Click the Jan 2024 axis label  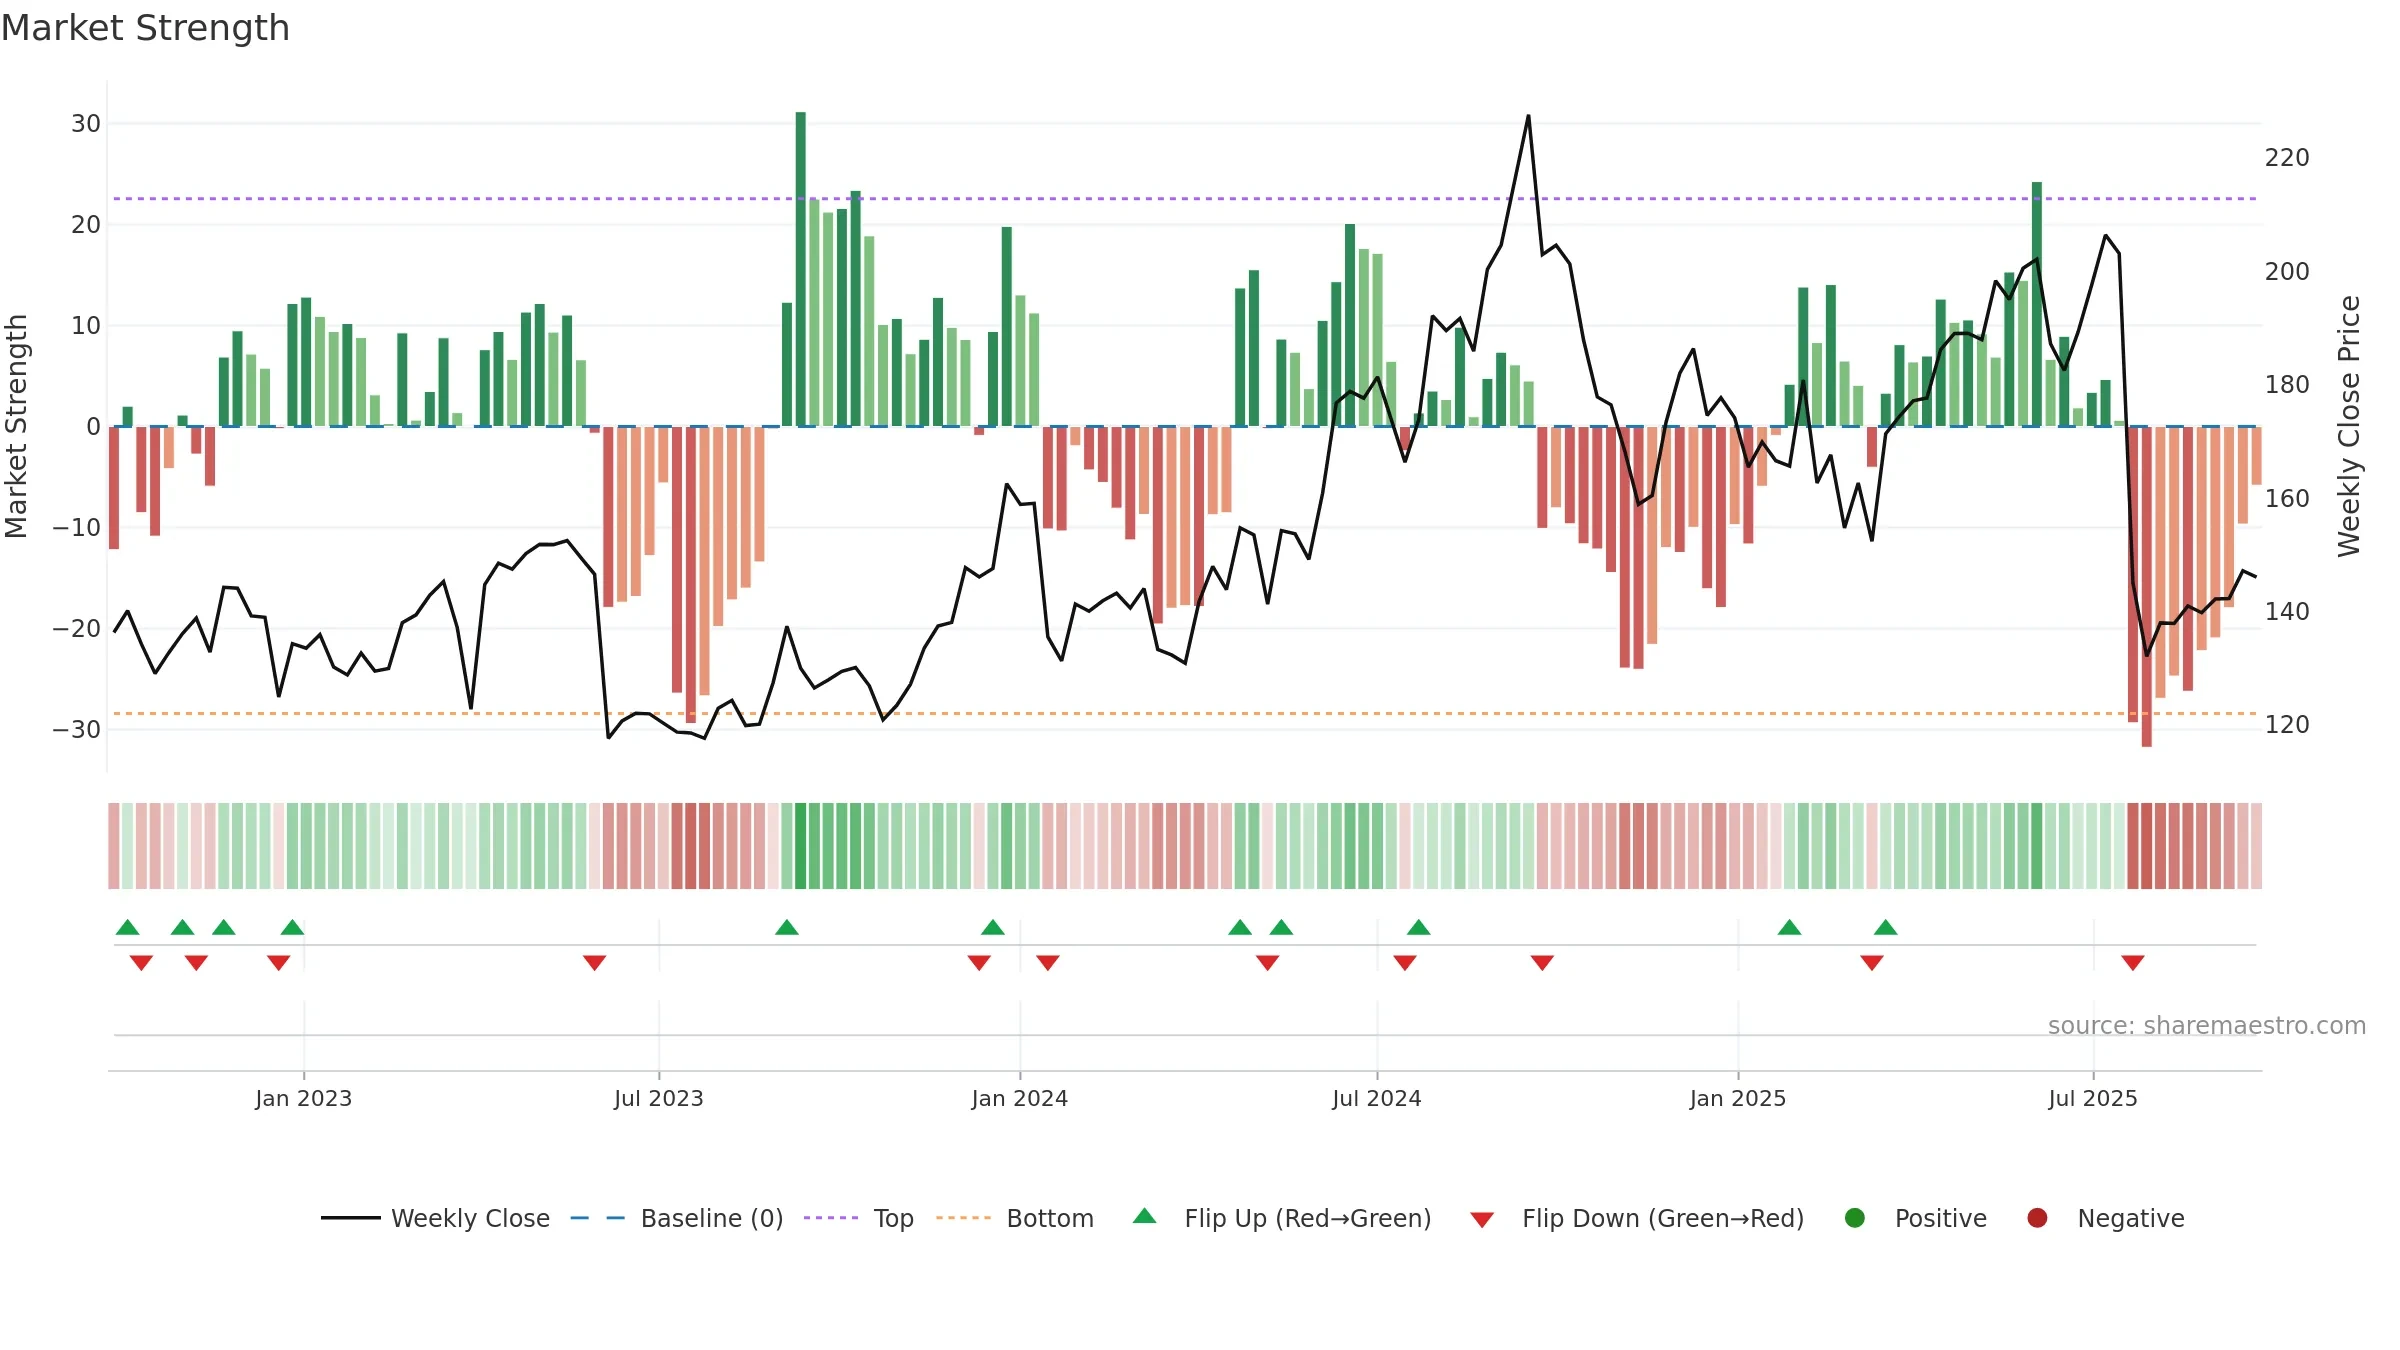1020,1098
